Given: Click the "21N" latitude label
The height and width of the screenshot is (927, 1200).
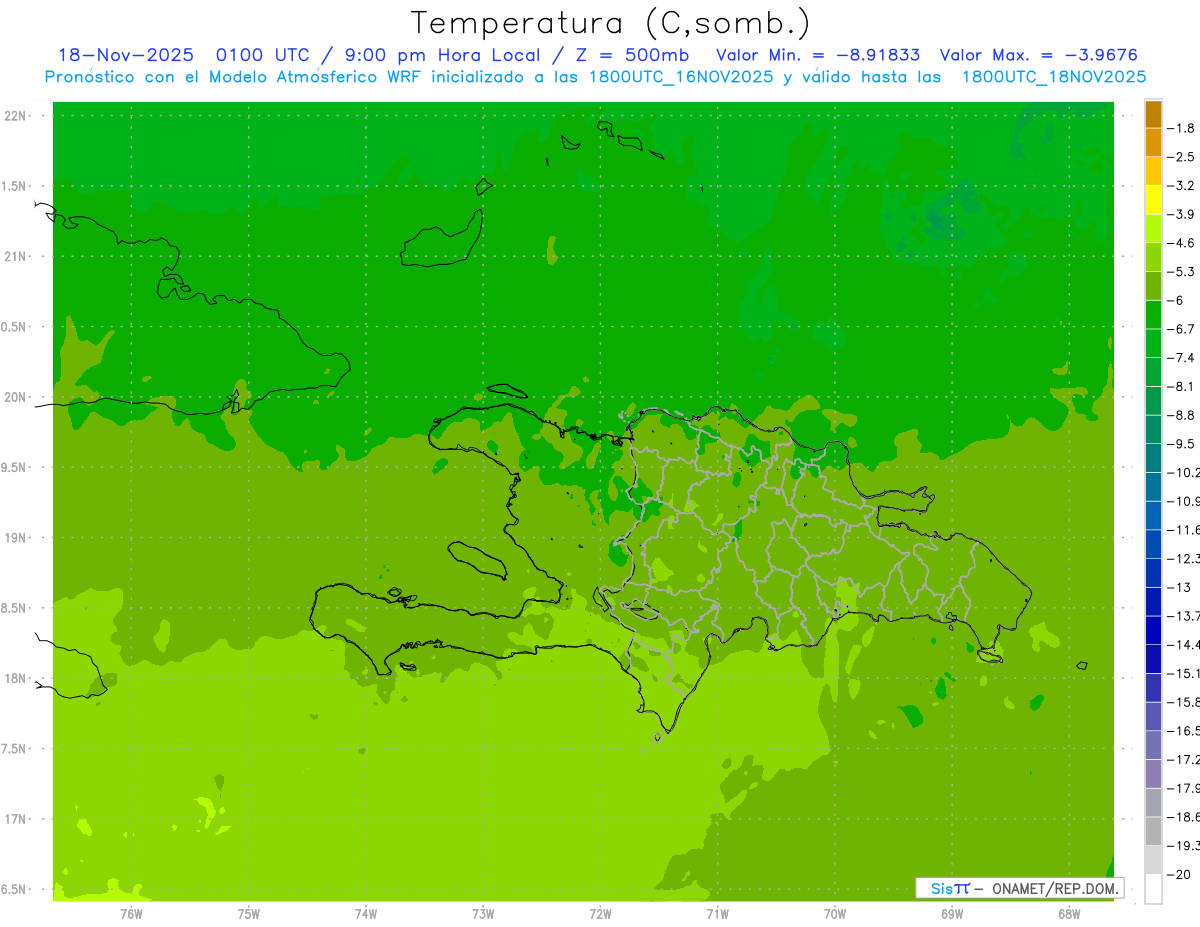Looking at the screenshot, I should click(16, 256).
